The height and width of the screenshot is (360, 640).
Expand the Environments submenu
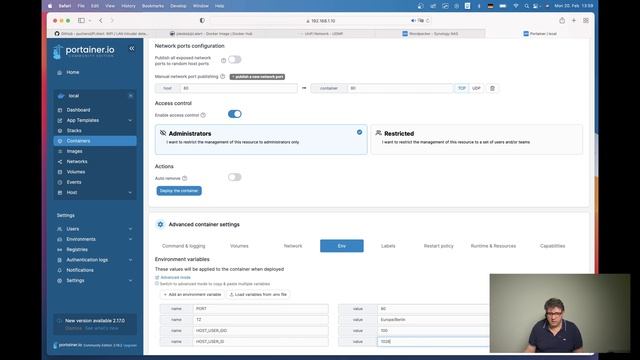[130, 239]
